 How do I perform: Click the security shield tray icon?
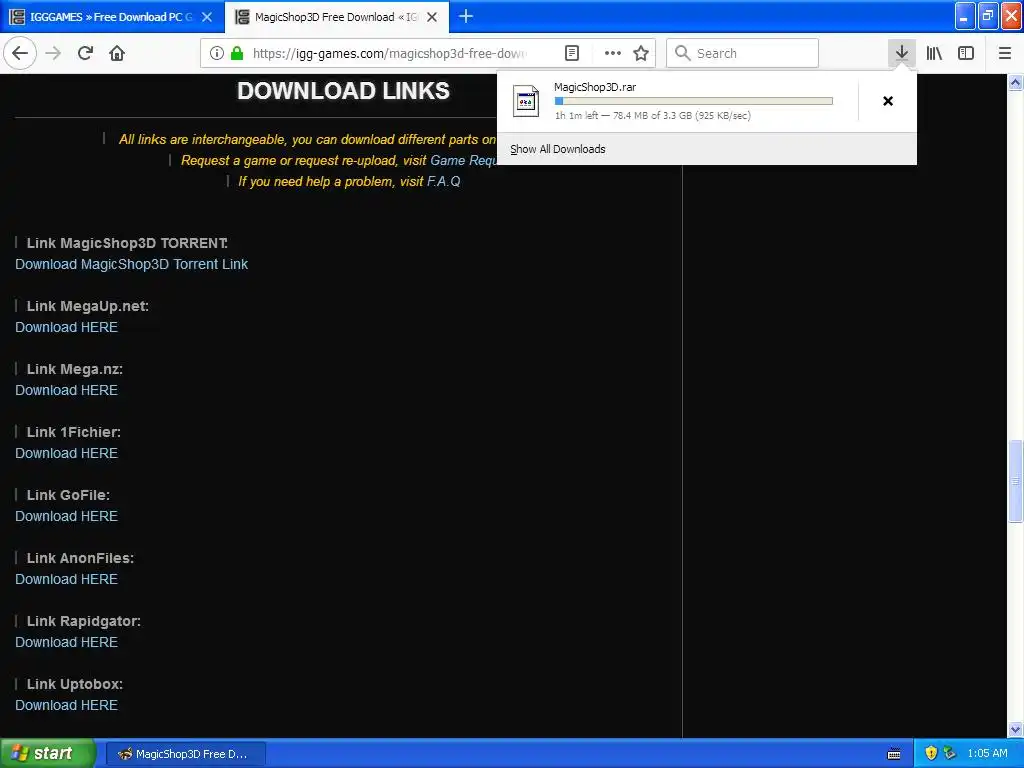pyautogui.click(x=931, y=753)
